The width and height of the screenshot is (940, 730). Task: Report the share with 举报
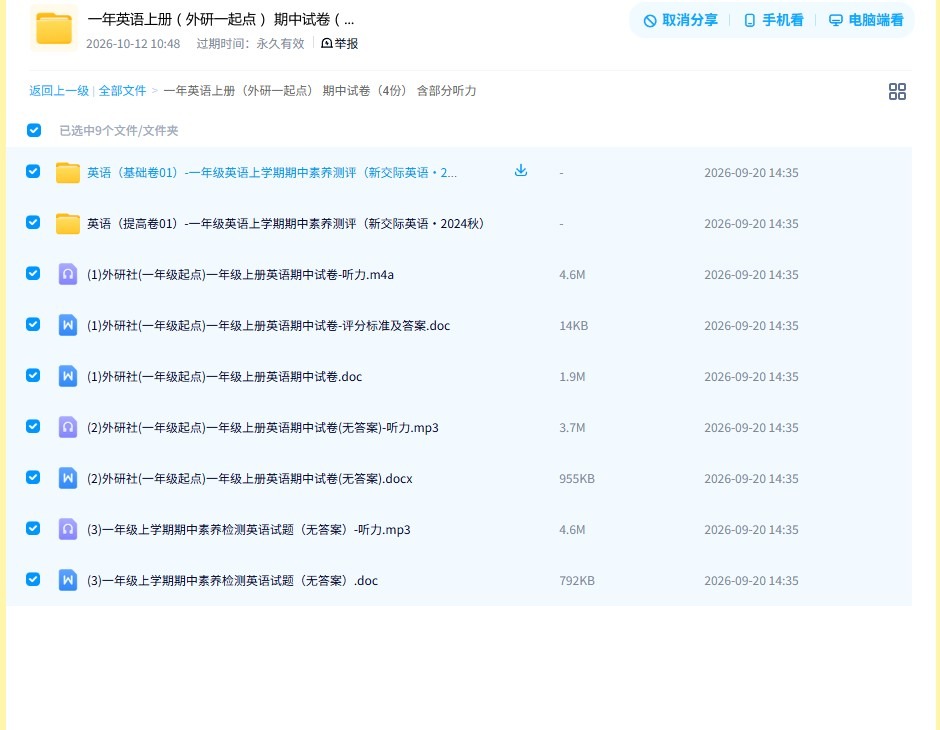click(340, 43)
